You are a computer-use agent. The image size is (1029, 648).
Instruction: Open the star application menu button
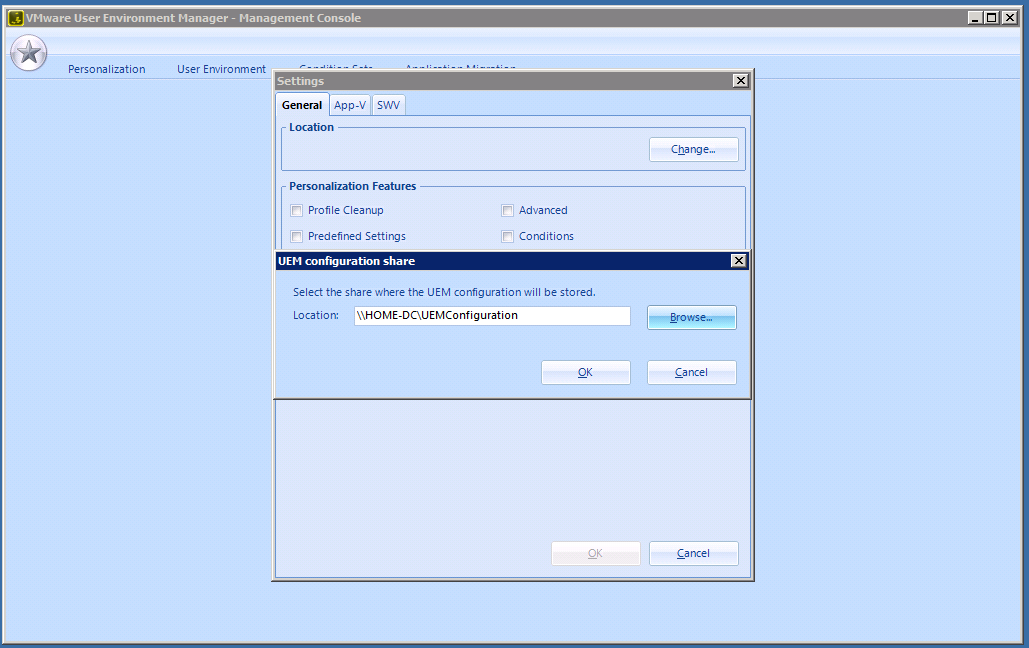click(x=29, y=53)
